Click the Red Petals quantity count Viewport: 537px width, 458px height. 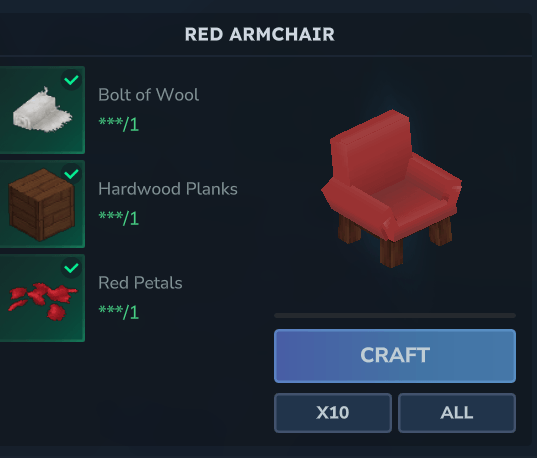pos(118,312)
